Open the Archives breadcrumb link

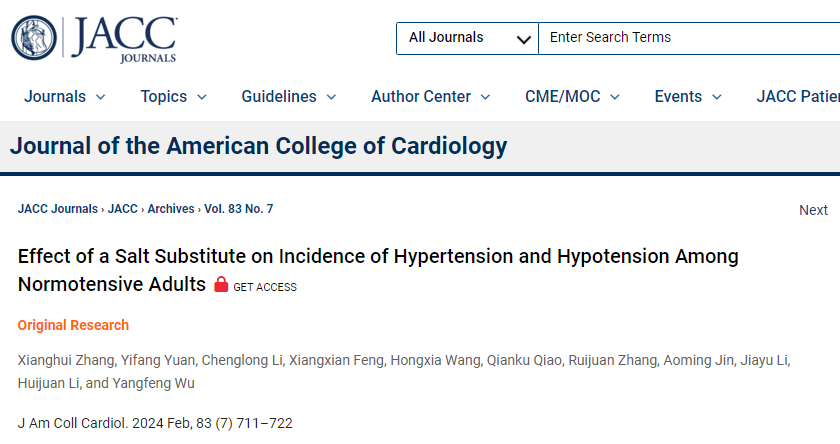[x=171, y=209]
